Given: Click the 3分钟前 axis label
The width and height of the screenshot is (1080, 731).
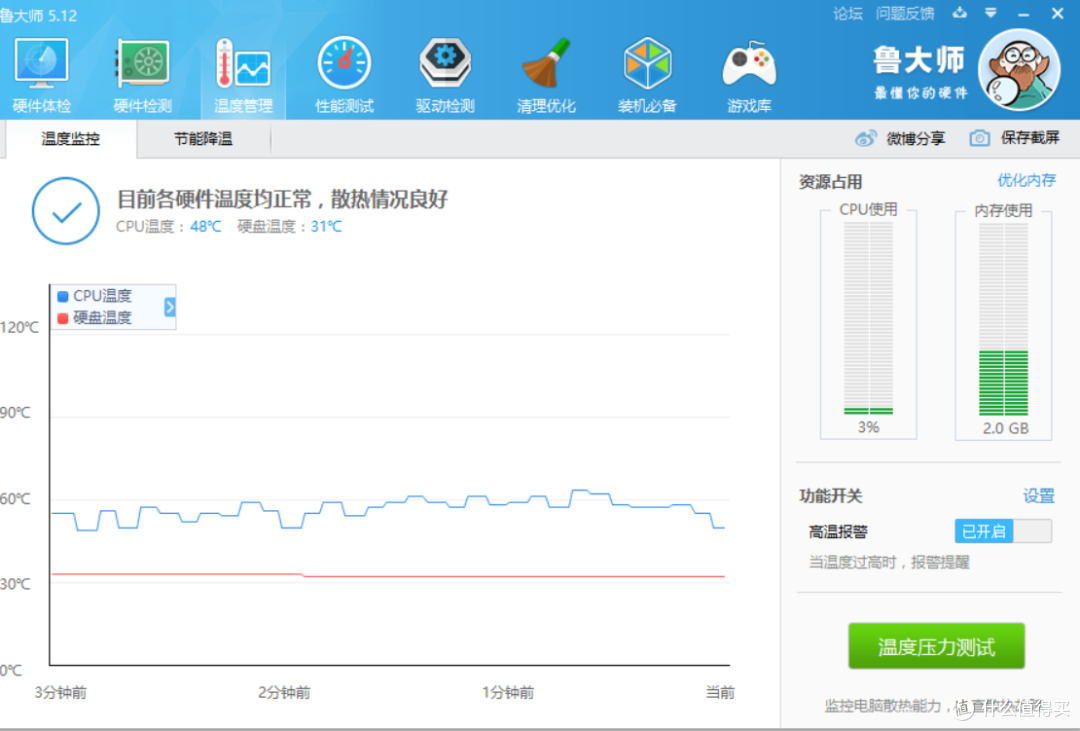Looking at the screenshot, I should 61,692.
